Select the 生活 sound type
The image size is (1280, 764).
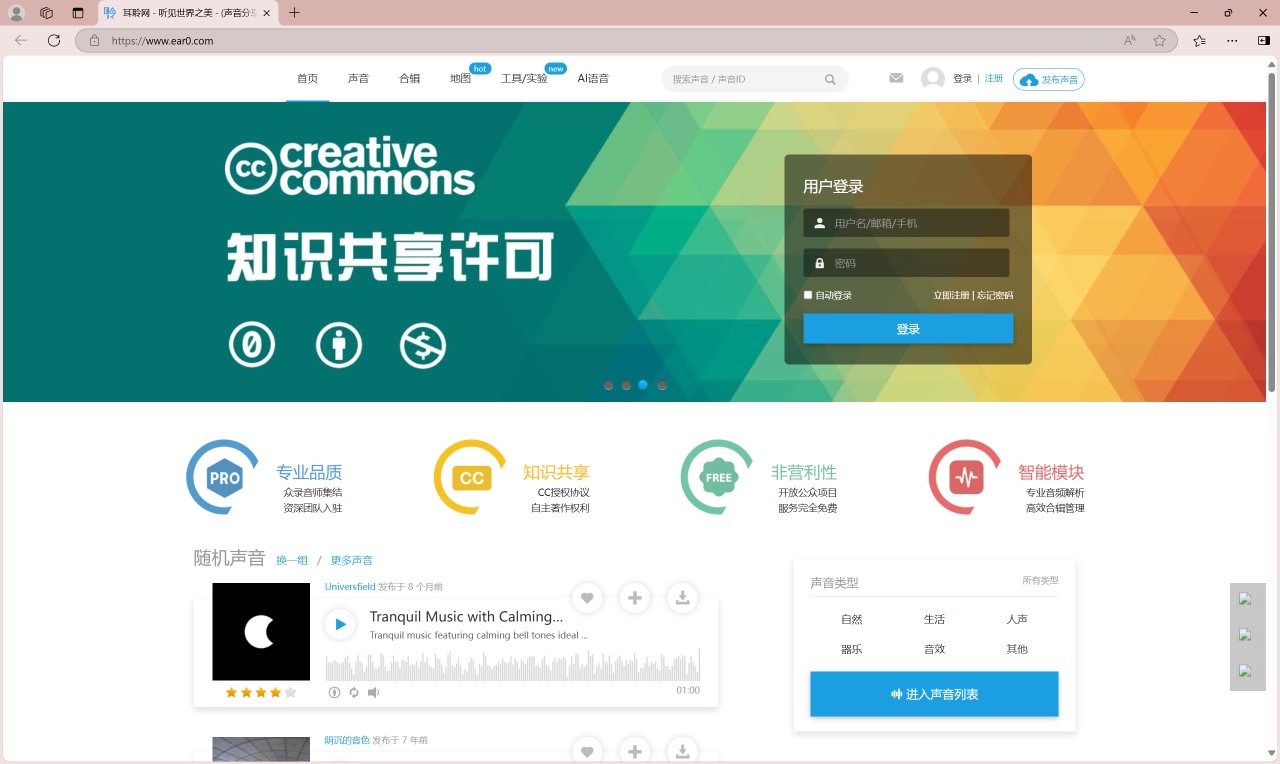point(934,619)
